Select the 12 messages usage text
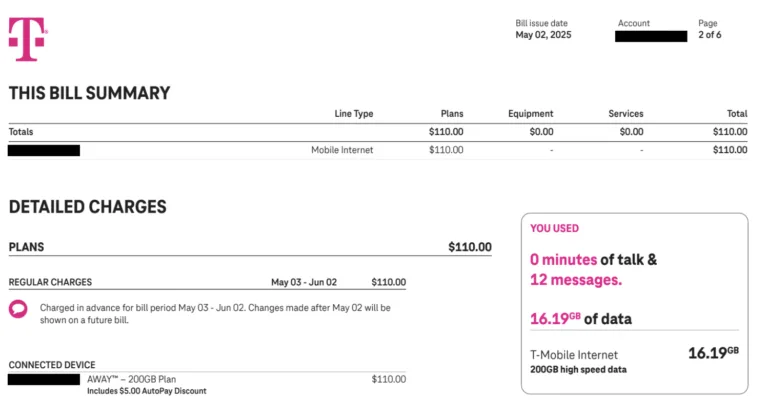768x420 pixels. (575, 280)
